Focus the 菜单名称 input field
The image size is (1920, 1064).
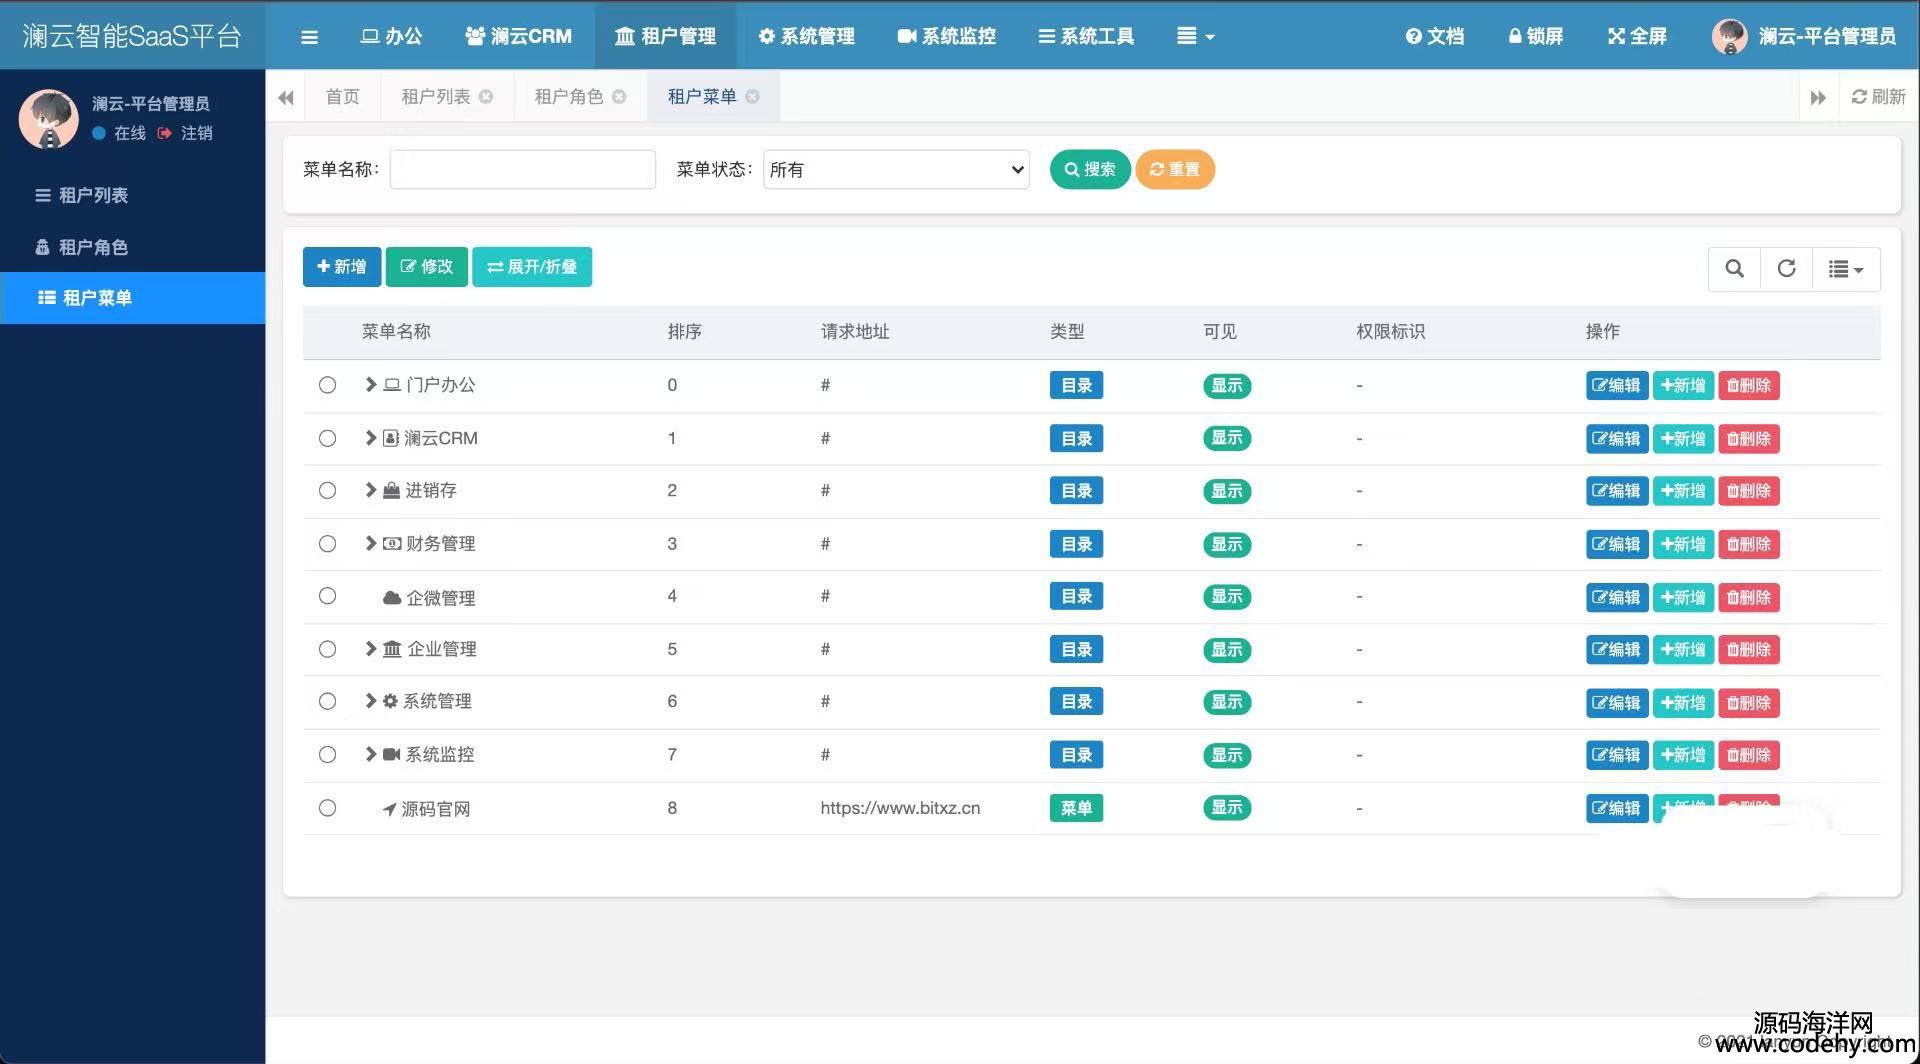coord(523,169)
